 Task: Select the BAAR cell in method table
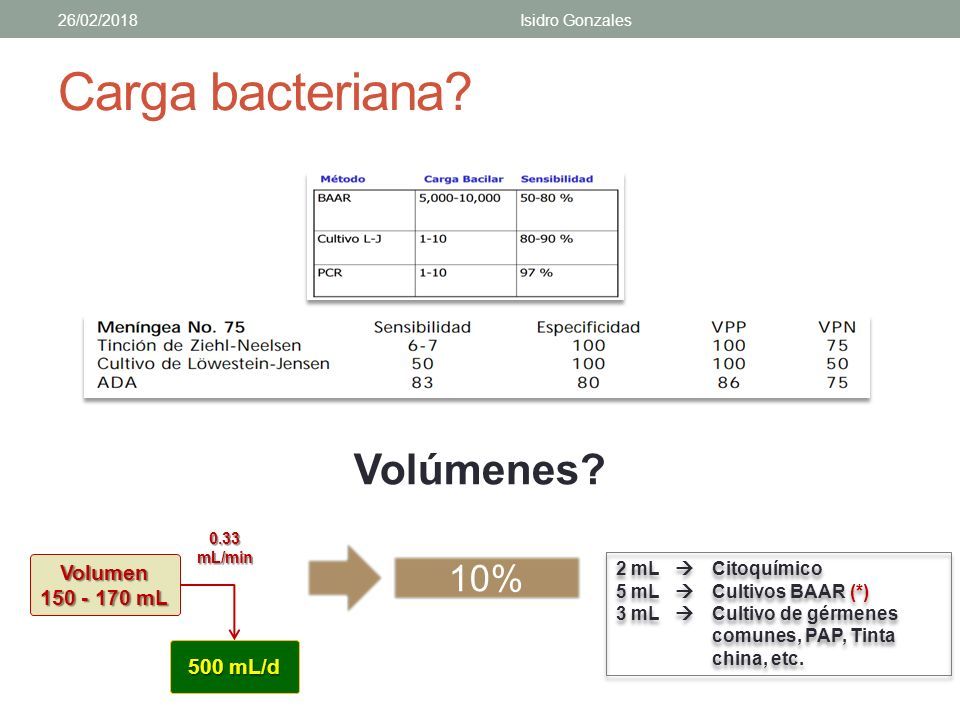[x=364, y=210]
